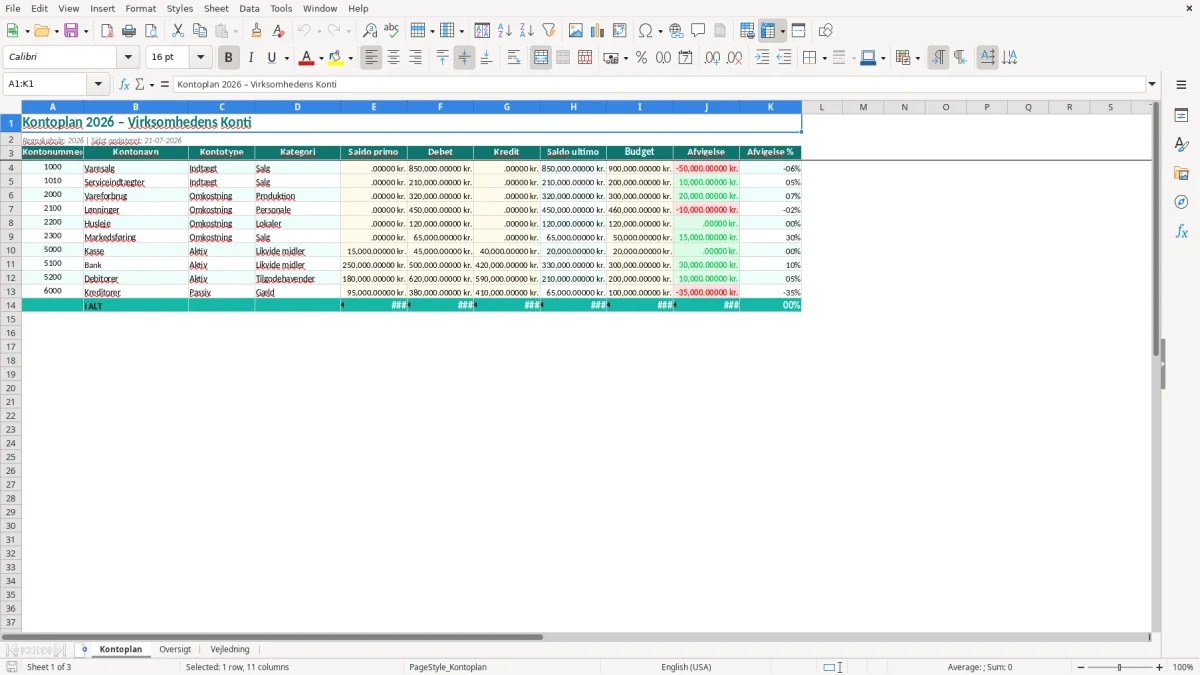The image size is (1200, 675).
Task: Click English (USA) language in status bar
Action: (x=686, y=667)
